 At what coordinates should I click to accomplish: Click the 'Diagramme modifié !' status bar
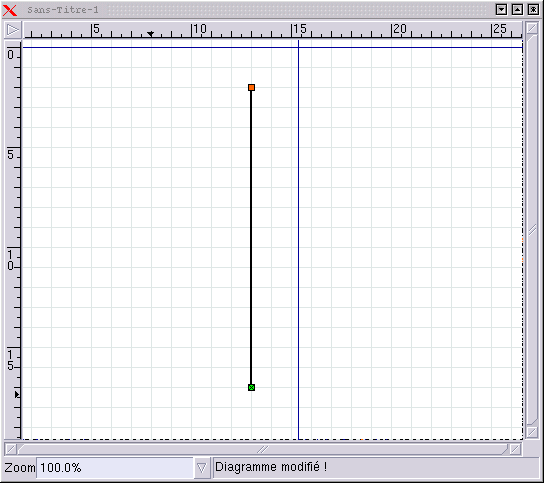[376, 467]
